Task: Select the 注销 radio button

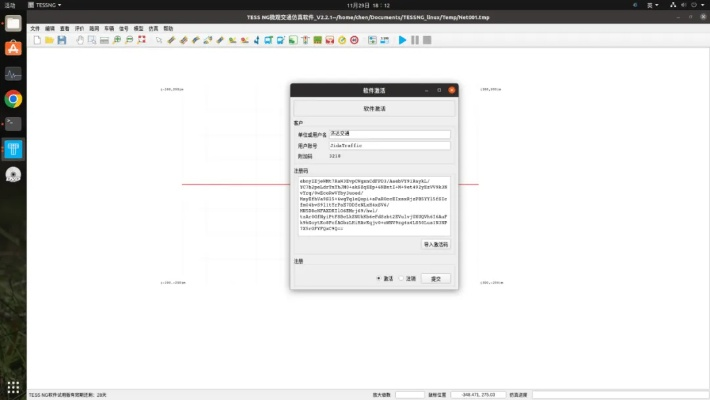Action: [401, 279]
